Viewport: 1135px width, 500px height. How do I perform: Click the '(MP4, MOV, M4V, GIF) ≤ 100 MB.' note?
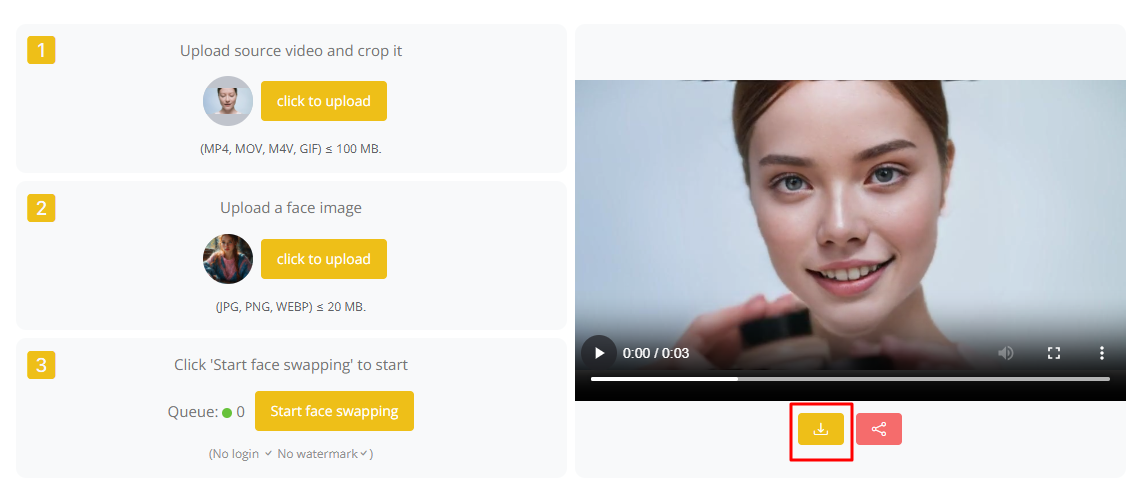click(291, 149)
